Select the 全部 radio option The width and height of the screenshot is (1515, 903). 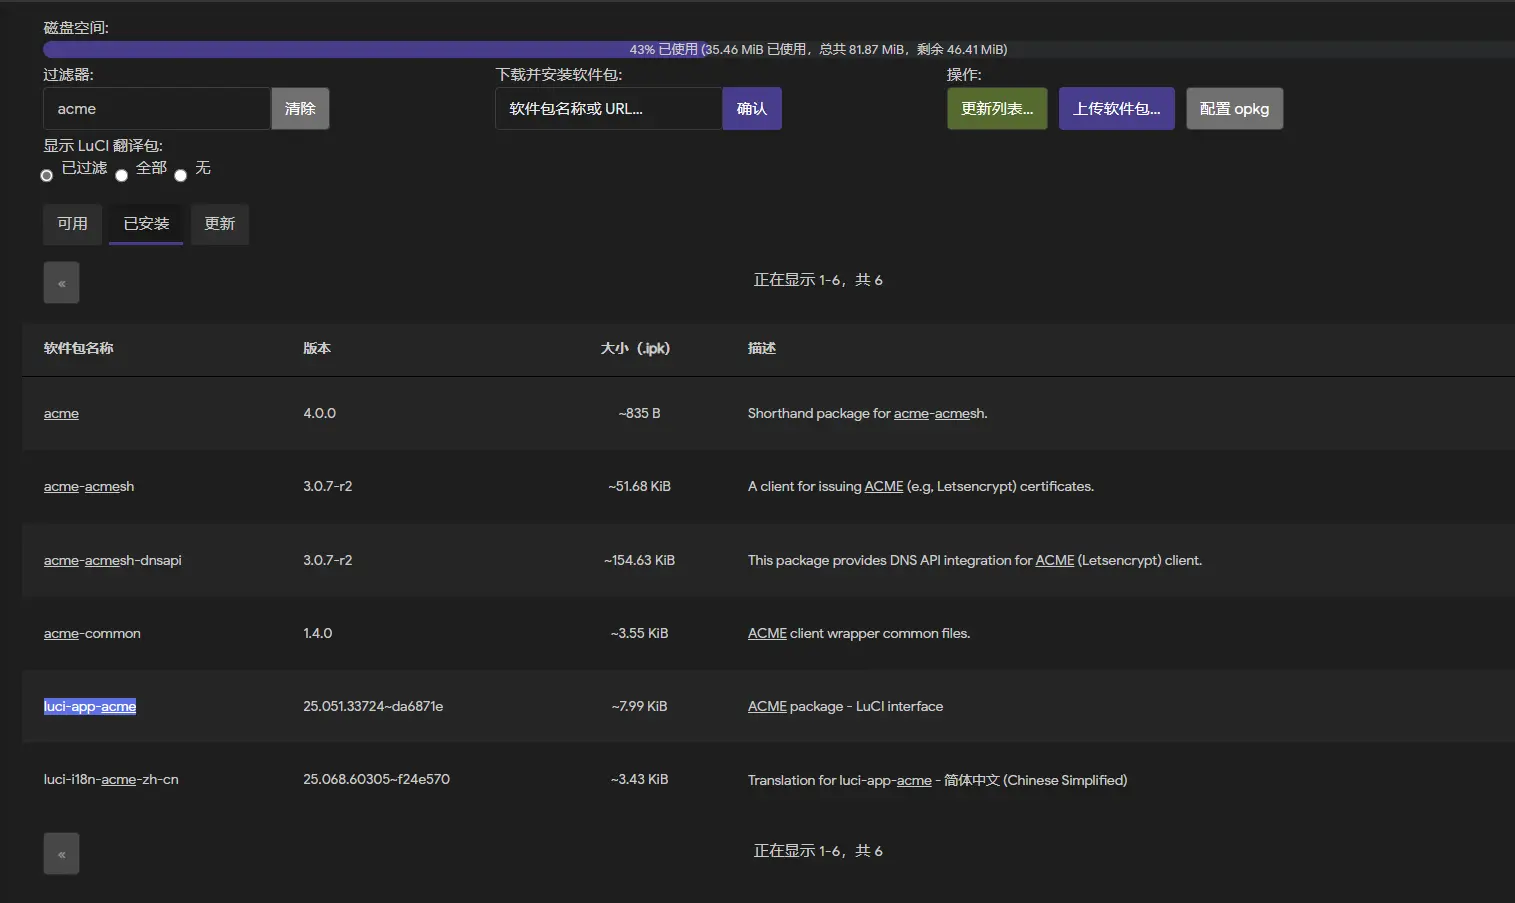click(x=122, y=176)
